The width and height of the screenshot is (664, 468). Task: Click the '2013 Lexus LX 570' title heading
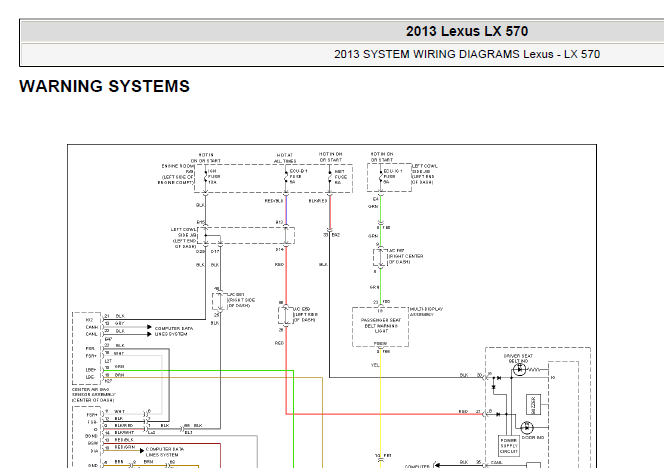[467, 31]
